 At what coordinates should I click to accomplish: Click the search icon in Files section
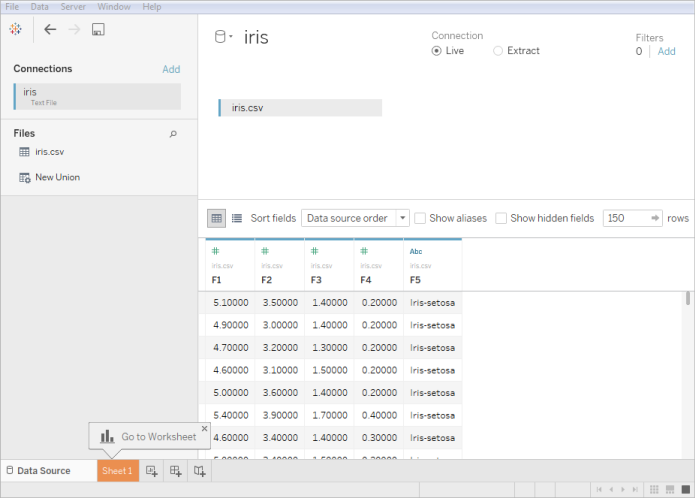173,133
